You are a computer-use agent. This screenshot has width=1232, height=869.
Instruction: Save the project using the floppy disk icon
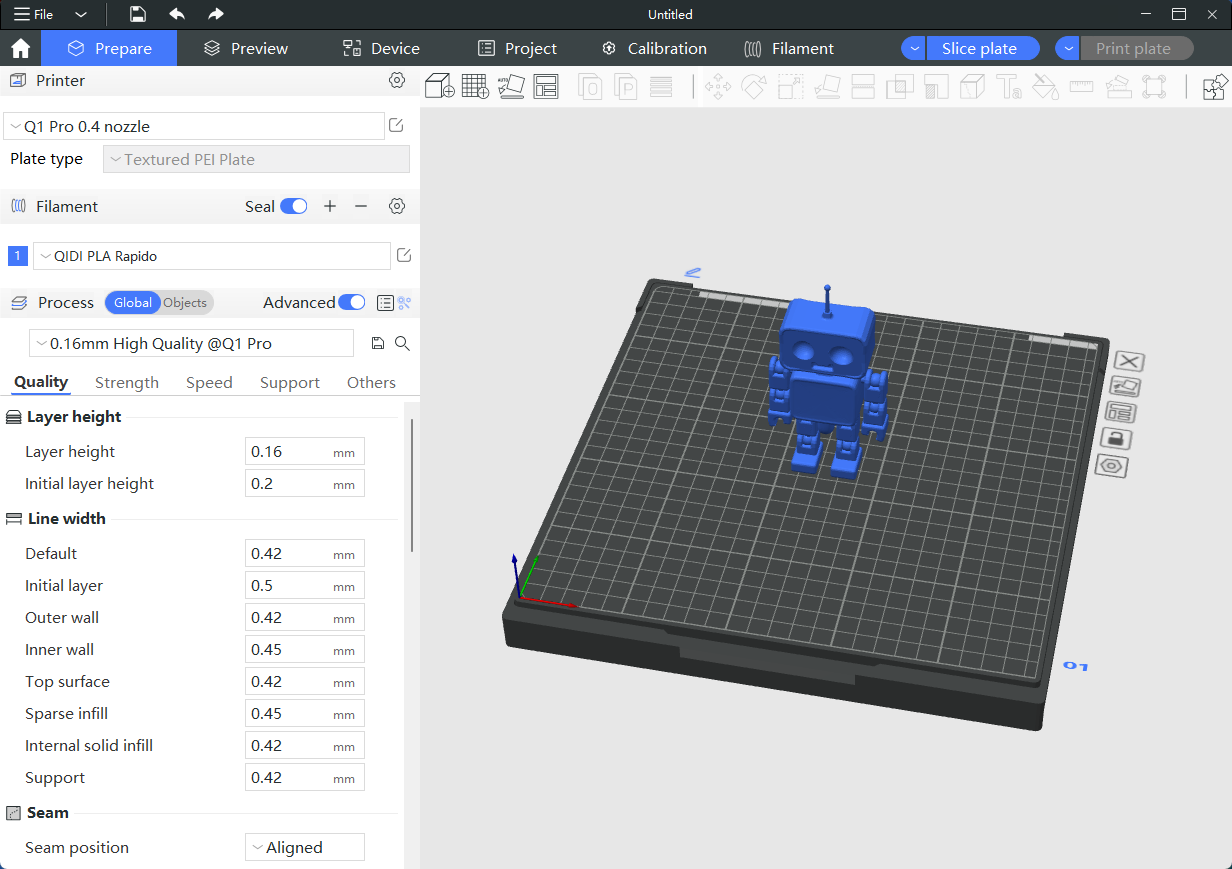tap(138, 14)
